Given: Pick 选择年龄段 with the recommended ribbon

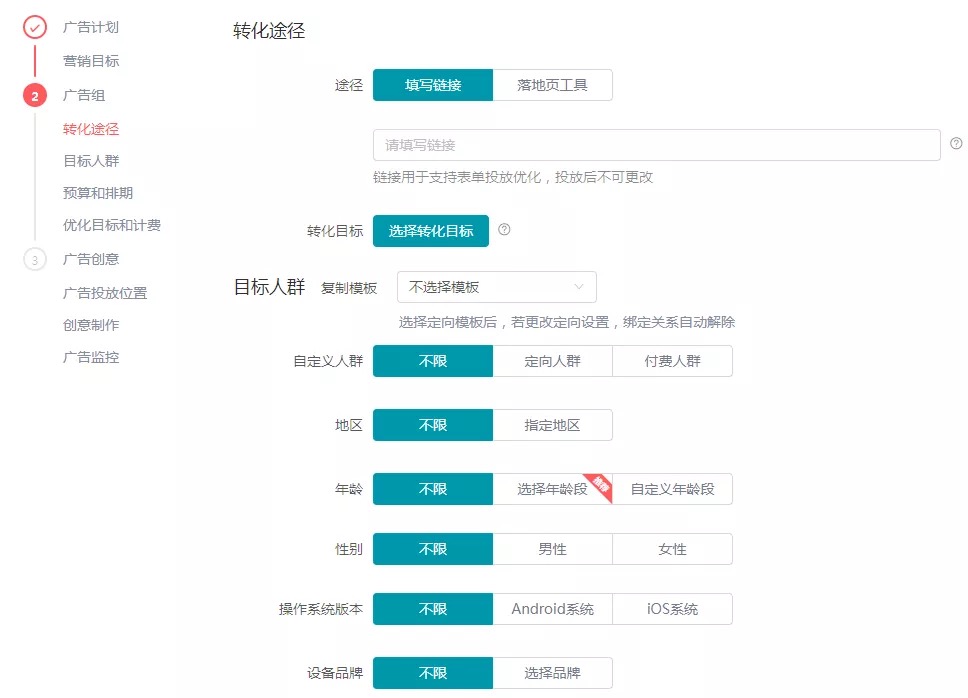Looking at the screenshot, I should click(x=553, y=489).
